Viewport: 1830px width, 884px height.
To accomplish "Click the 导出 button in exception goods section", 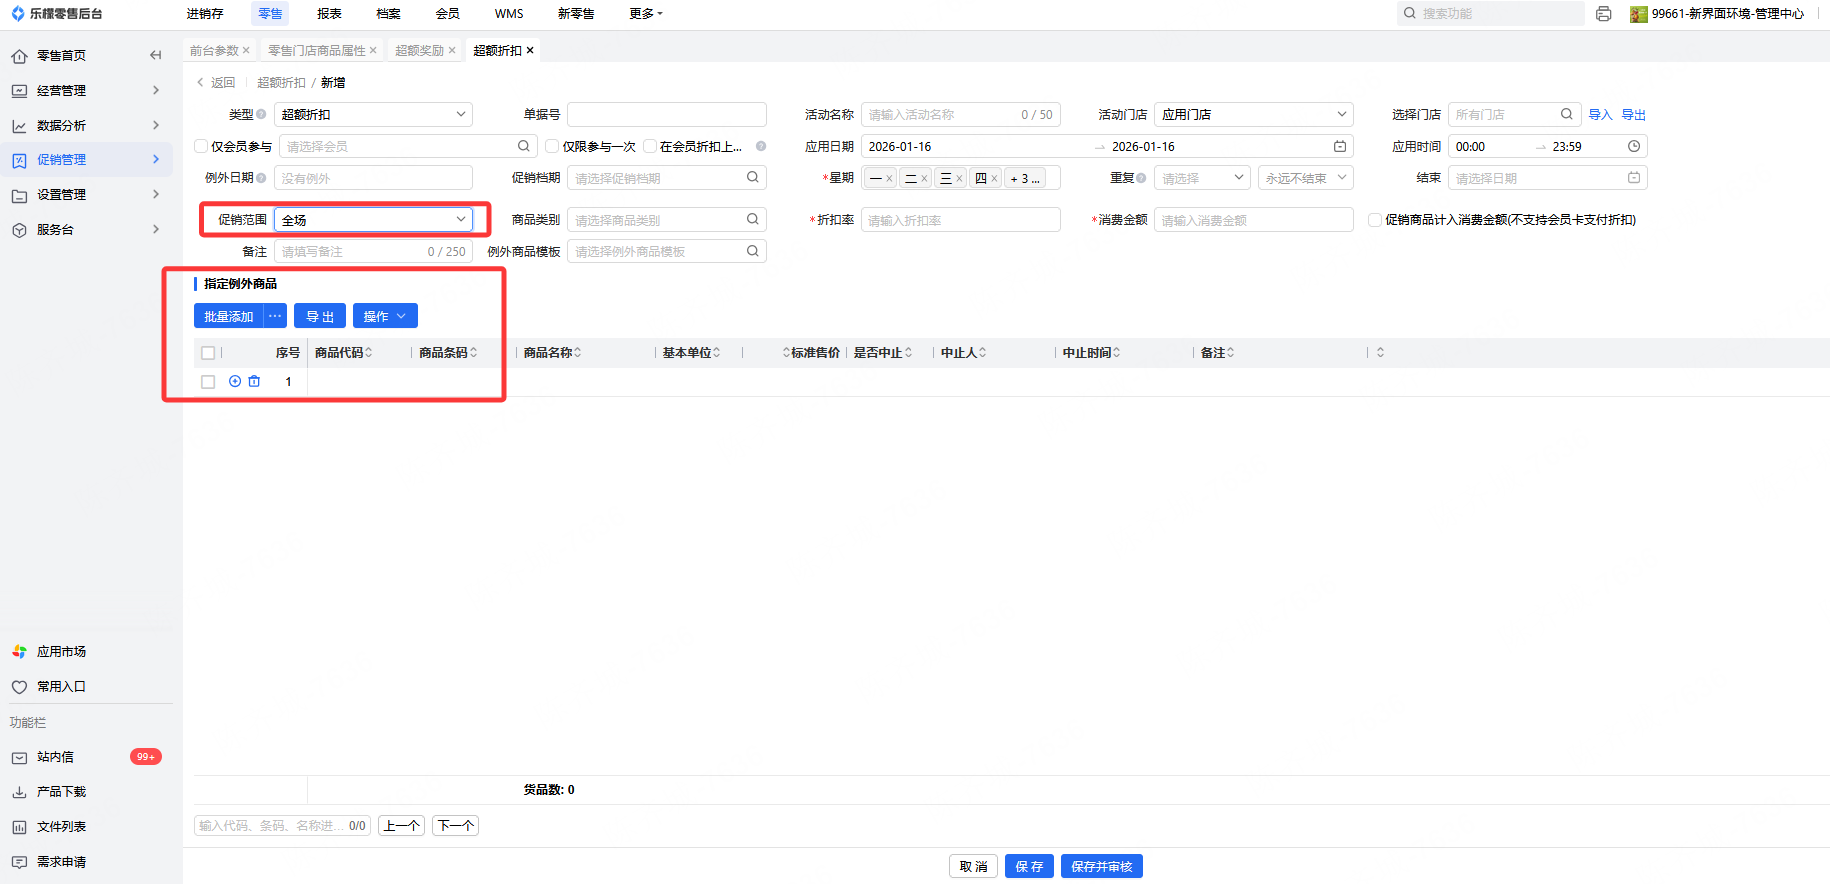I will [320, 316].
